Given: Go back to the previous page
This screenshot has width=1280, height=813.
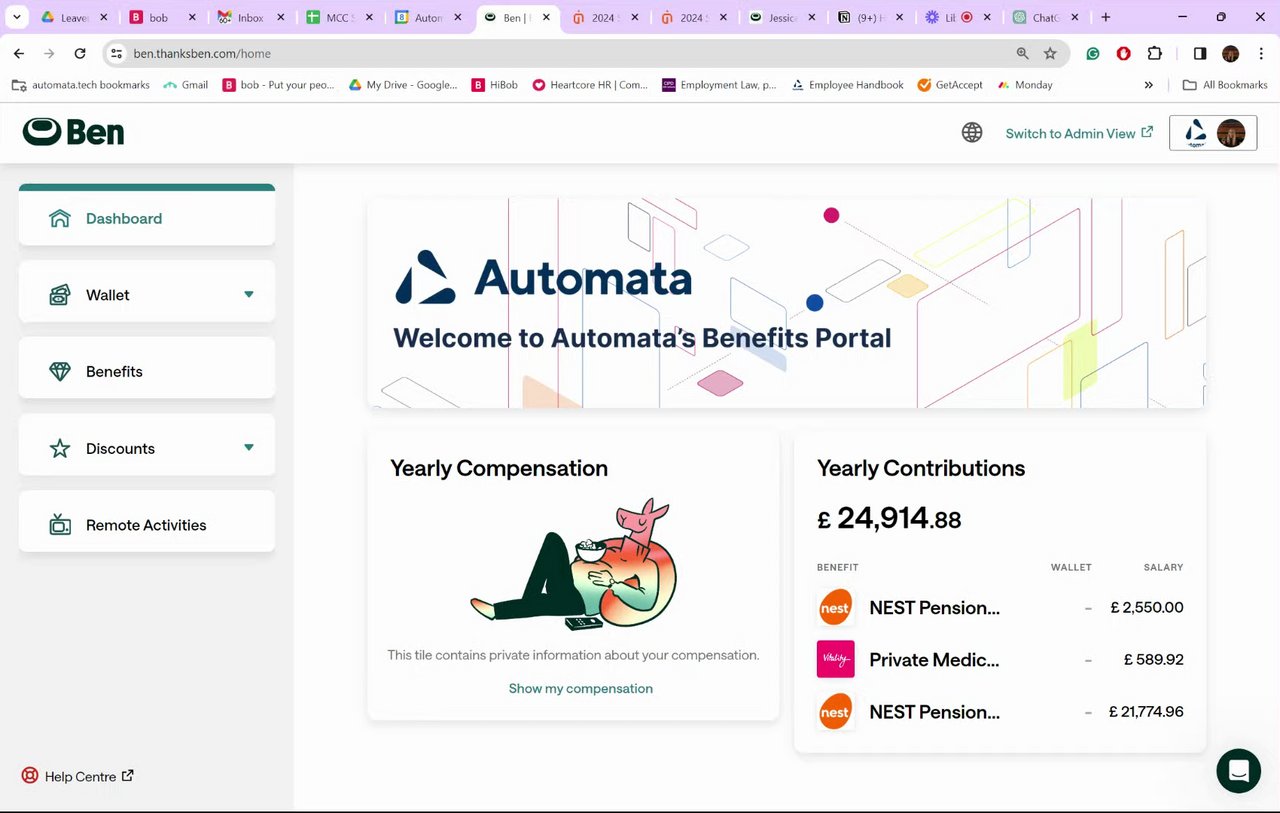Looking at the screenshot, I should pyautogui.click(x=19, y=54).
